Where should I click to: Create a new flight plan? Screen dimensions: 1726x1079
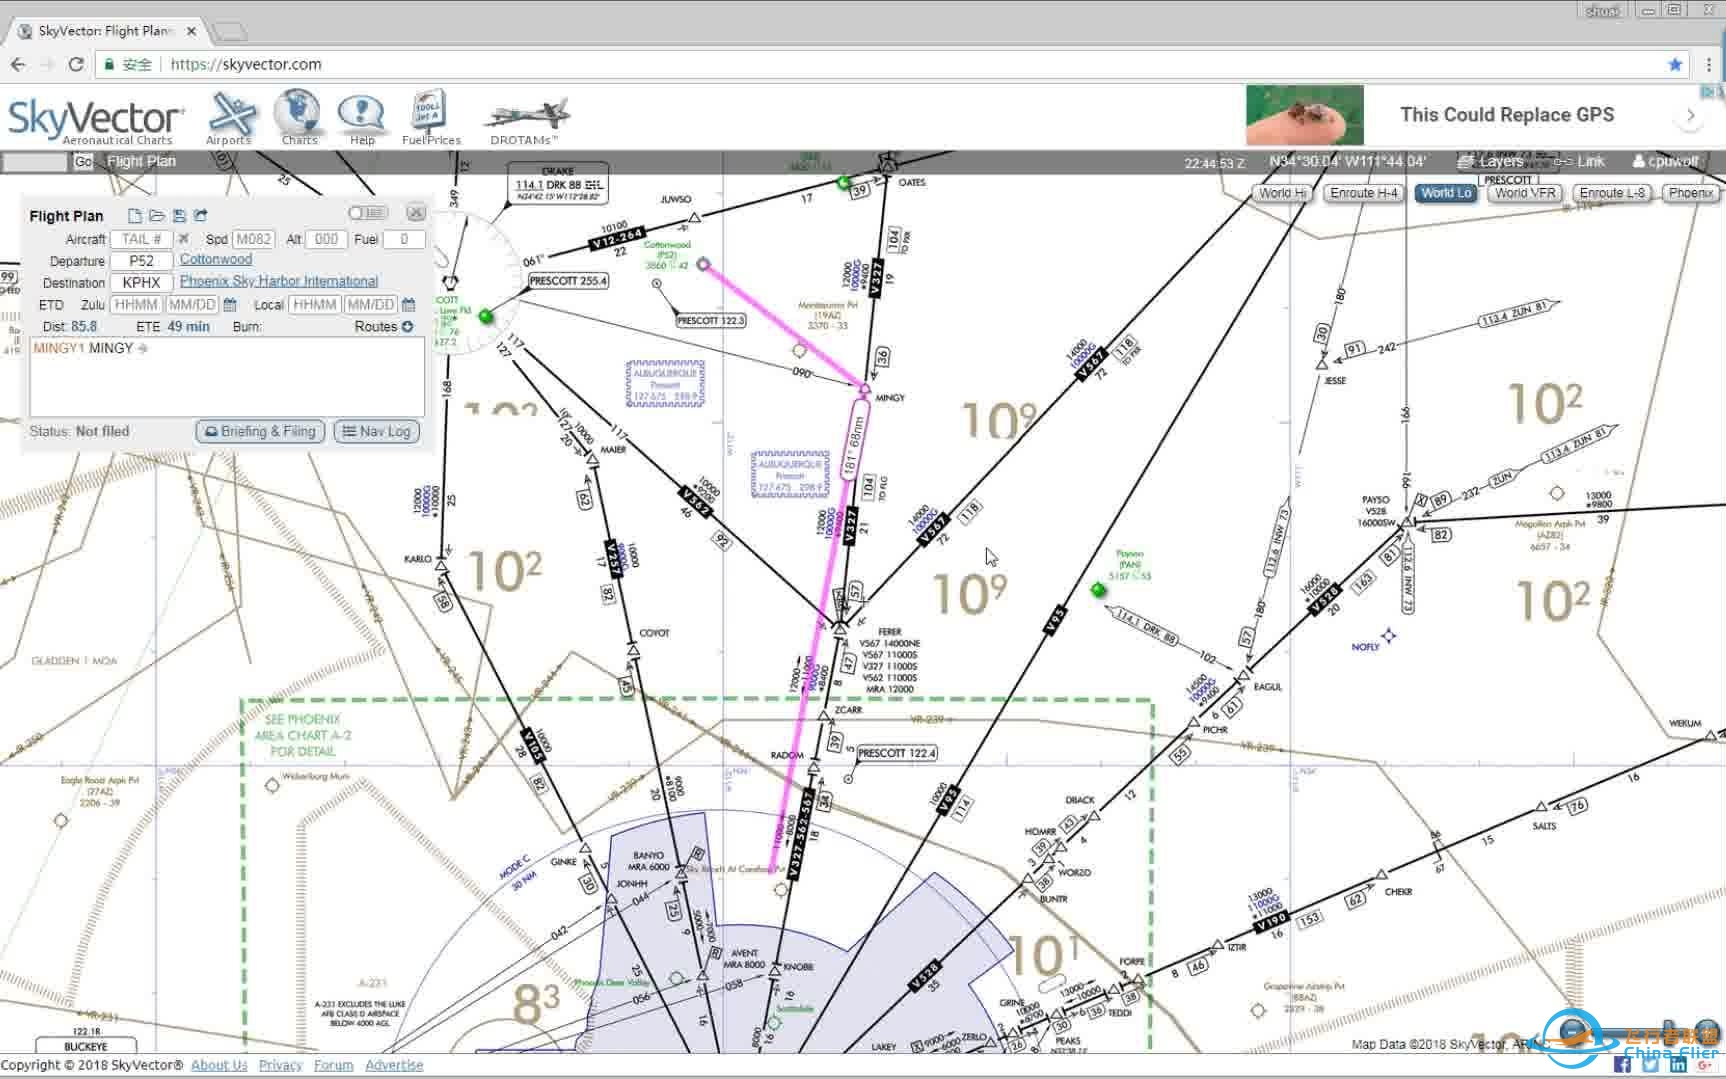[x=135, y=215]
